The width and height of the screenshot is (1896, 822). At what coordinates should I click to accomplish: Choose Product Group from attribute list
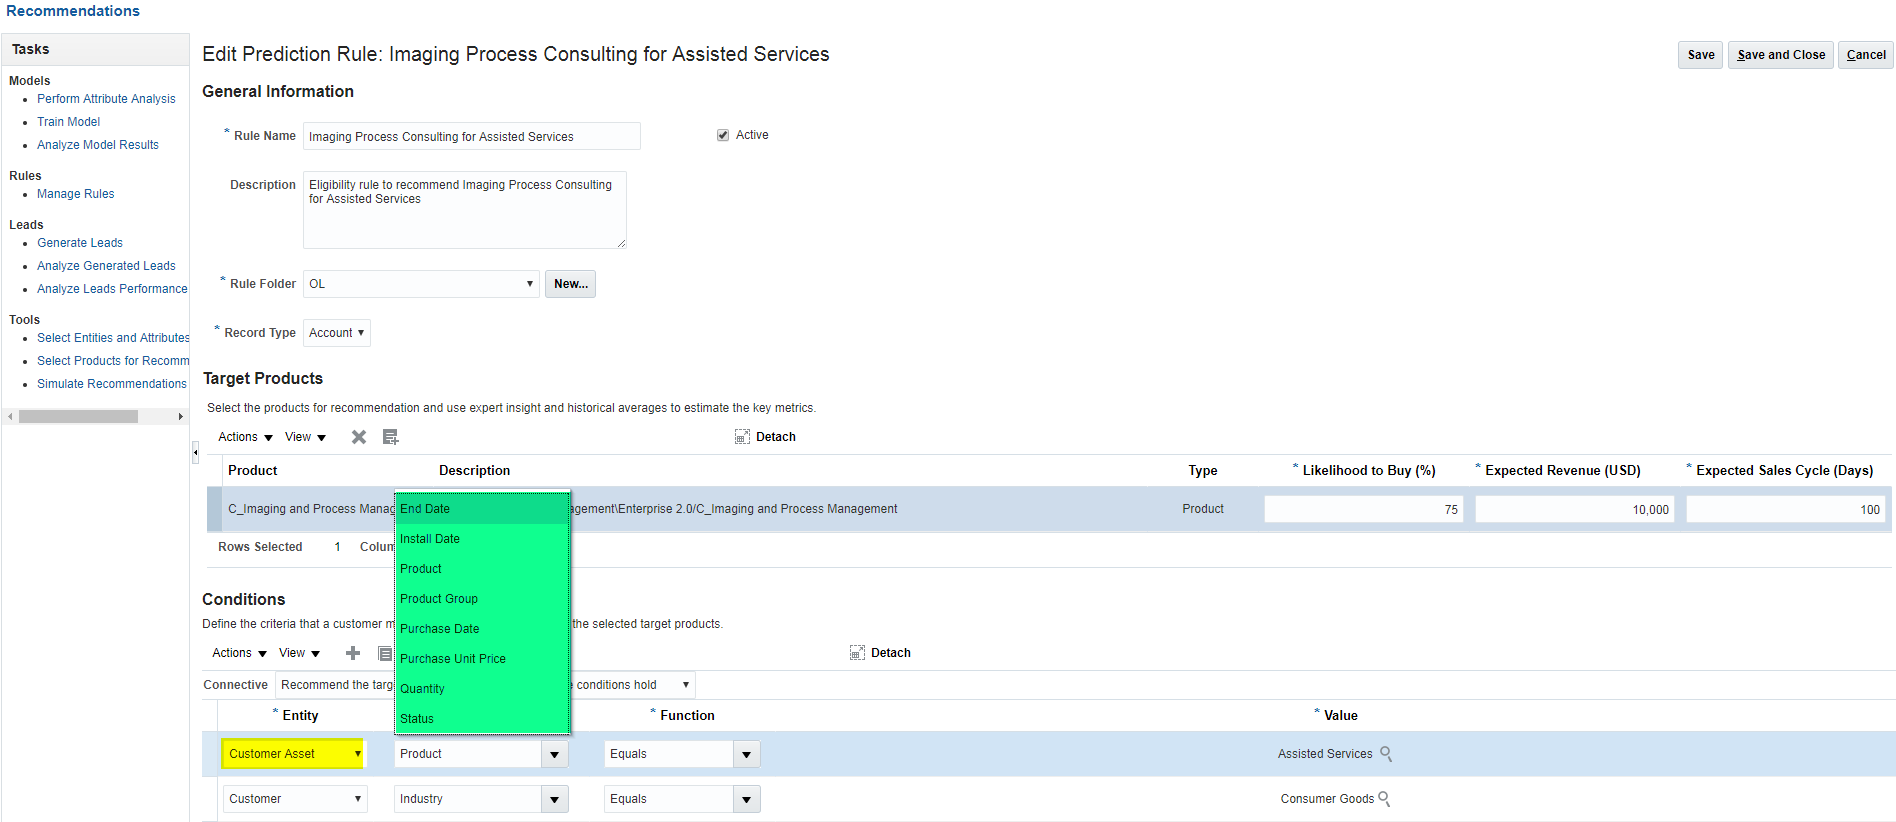(x=482, y=599)
